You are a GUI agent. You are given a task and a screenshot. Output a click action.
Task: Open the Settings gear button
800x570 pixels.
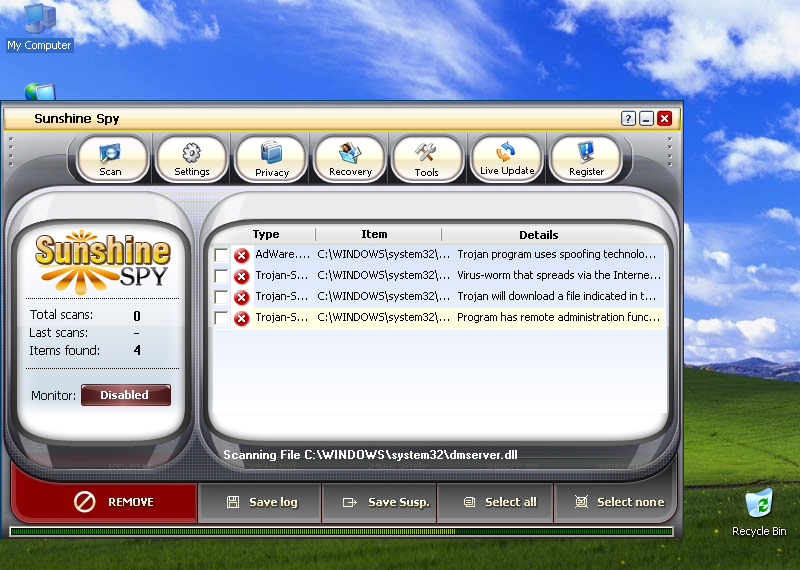(192, 159)
